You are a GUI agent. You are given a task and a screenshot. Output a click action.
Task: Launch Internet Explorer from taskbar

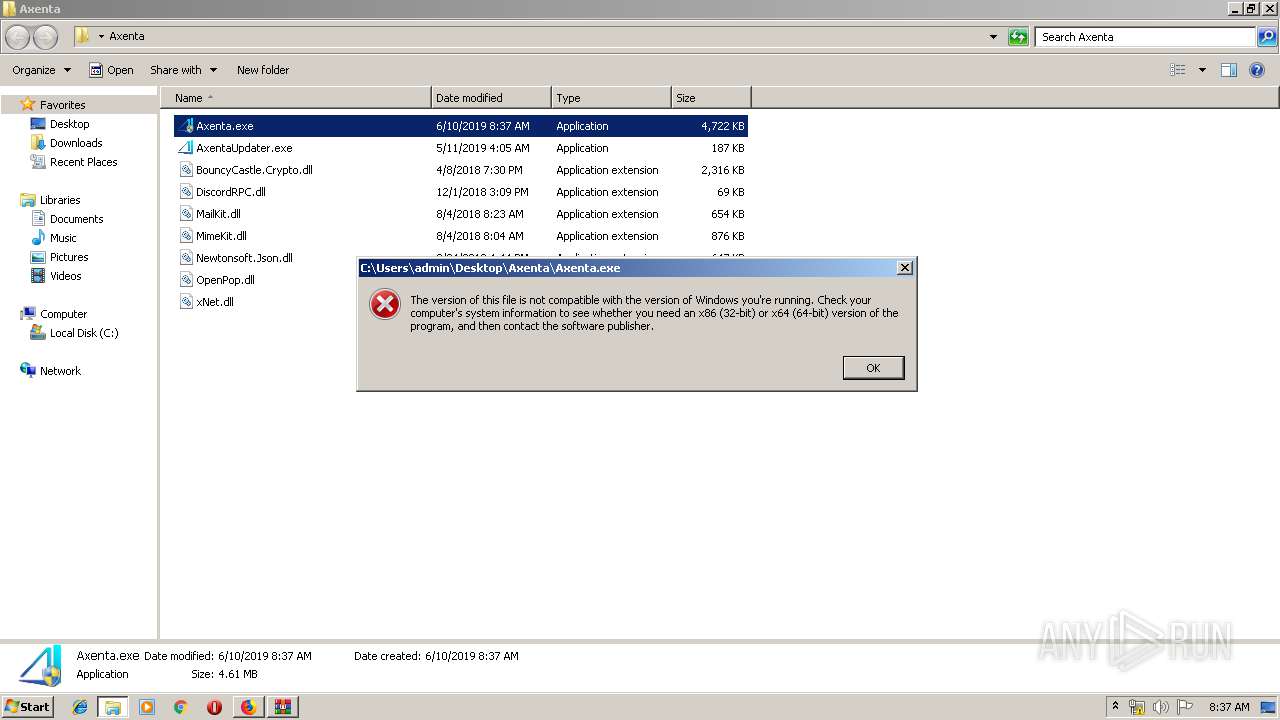(80, 707)
